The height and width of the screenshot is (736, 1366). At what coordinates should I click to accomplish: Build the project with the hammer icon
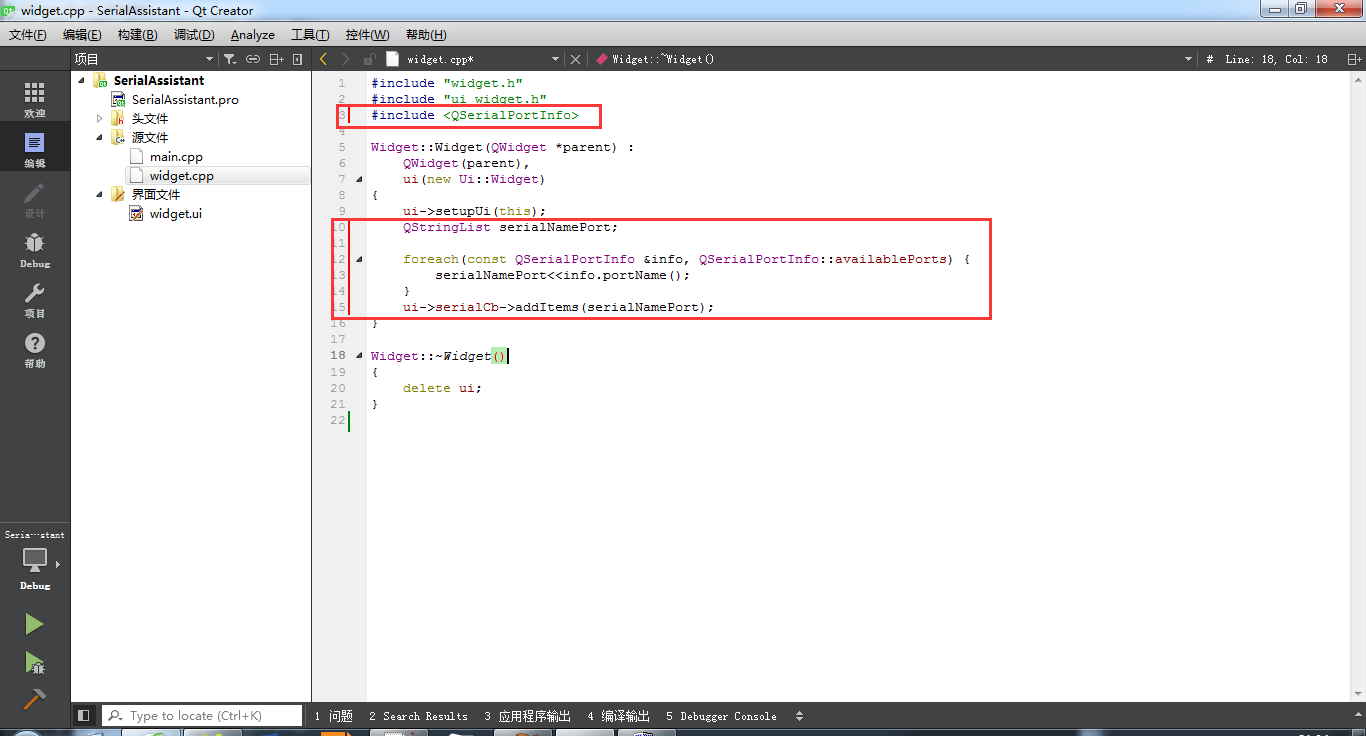coord(34,699)
